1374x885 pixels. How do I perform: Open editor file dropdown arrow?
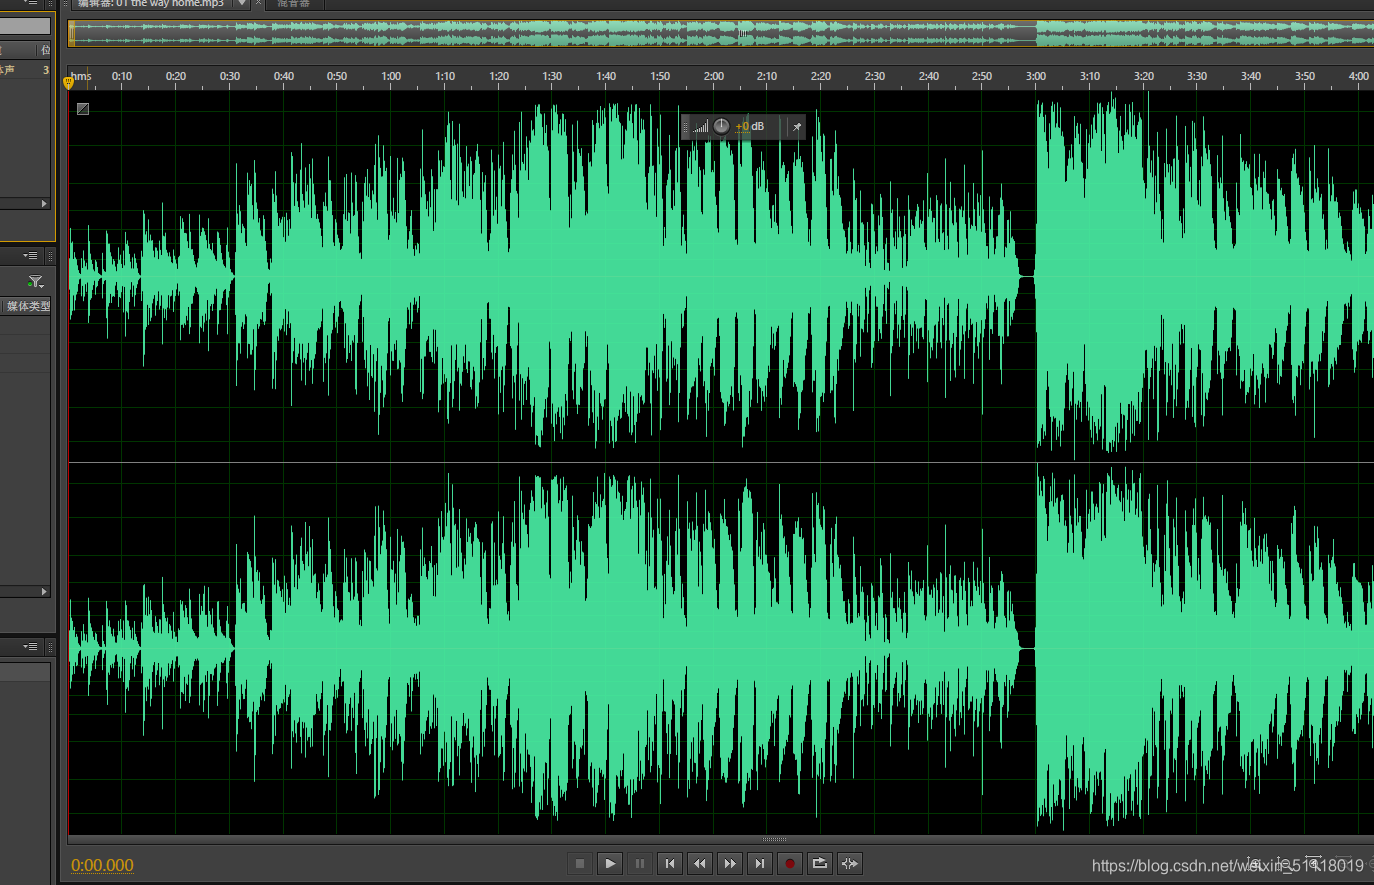point(242,3)
